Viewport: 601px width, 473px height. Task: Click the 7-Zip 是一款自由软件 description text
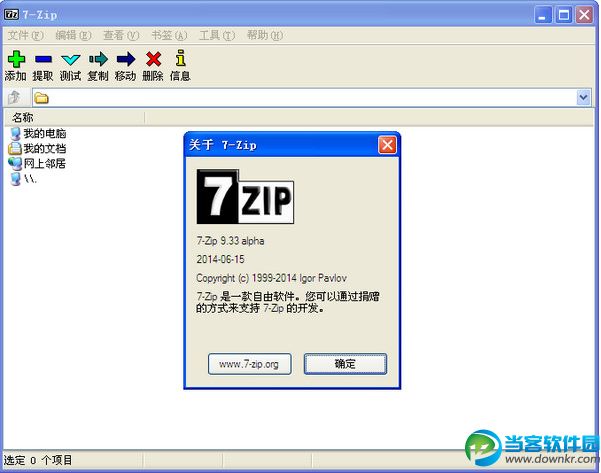click(287, 302)
